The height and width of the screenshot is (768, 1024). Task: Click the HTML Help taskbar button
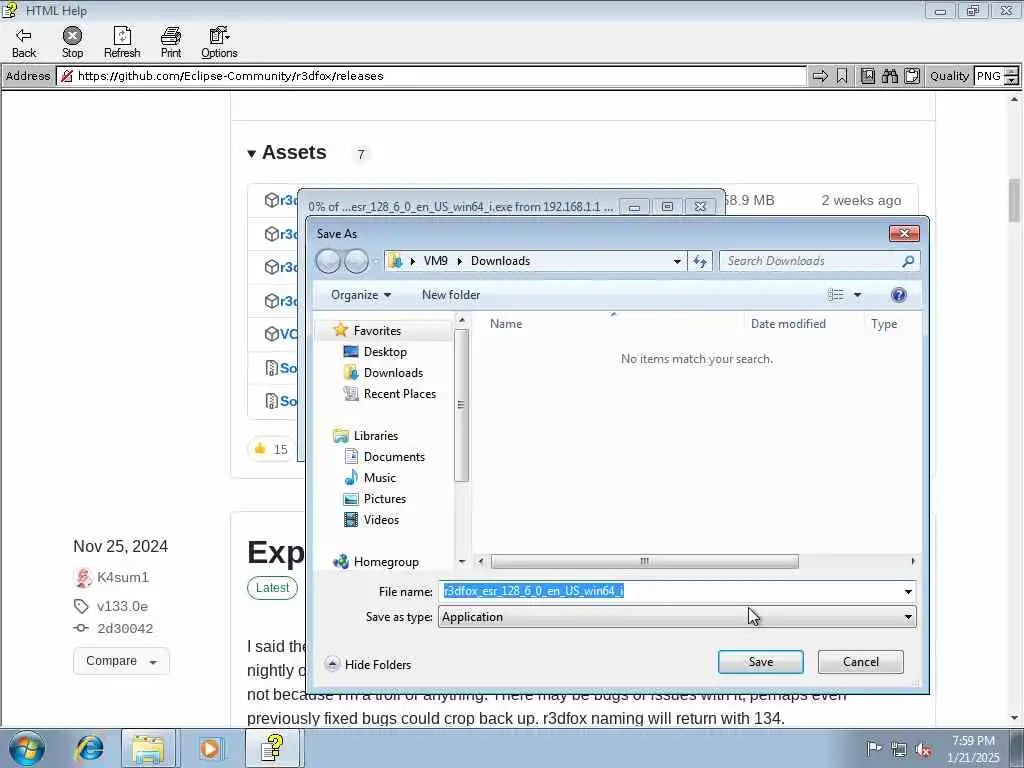click(x=273, y=748)
